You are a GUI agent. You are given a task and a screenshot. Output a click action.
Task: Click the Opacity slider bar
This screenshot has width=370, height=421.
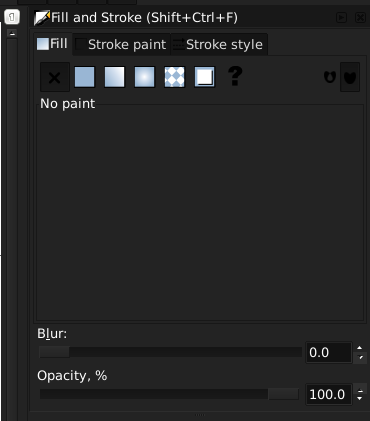pos(169,394)
